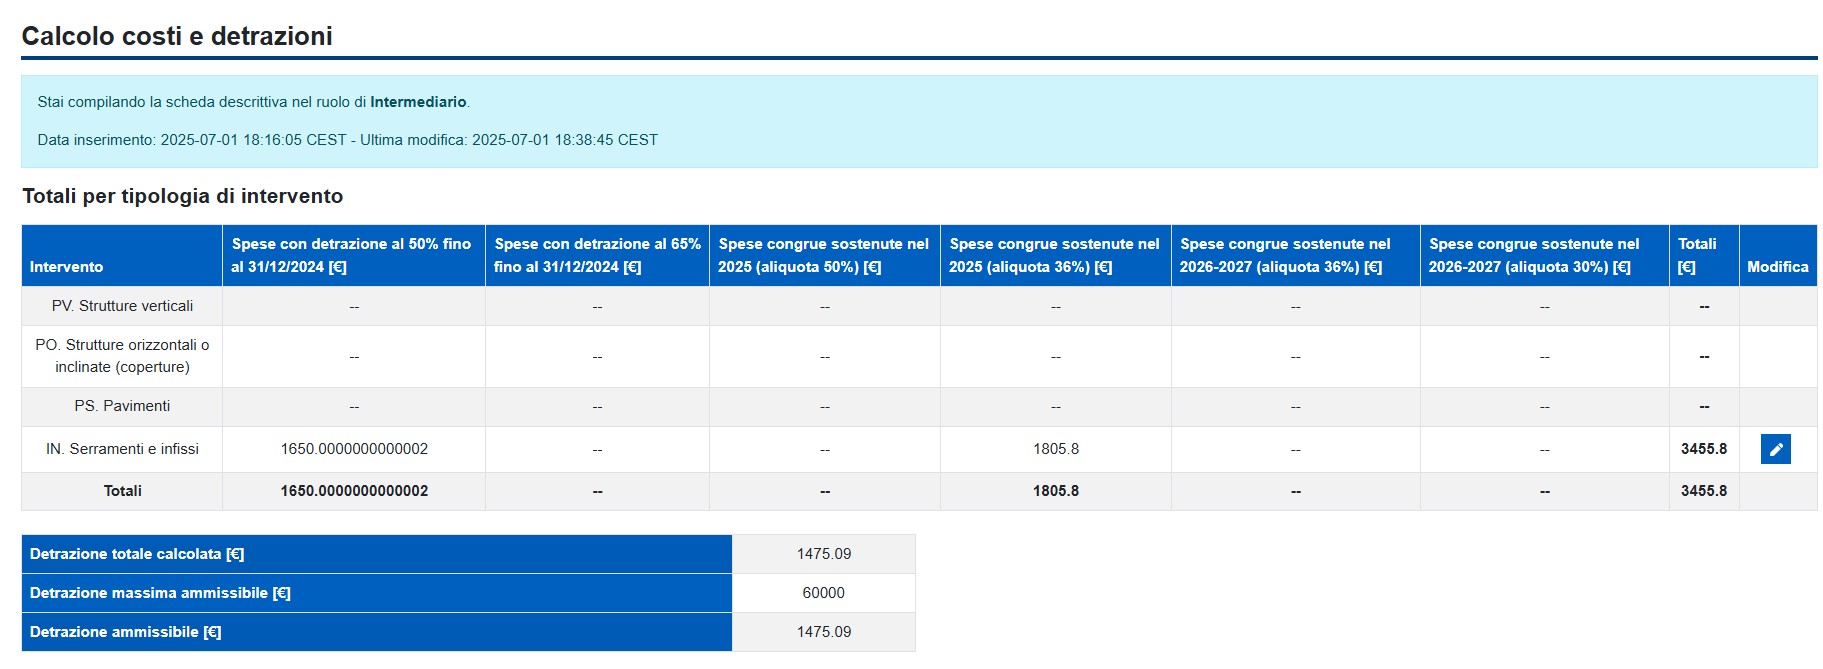Click the 'Detrazione totale calcolata [€]' label

tap(137, 554)
